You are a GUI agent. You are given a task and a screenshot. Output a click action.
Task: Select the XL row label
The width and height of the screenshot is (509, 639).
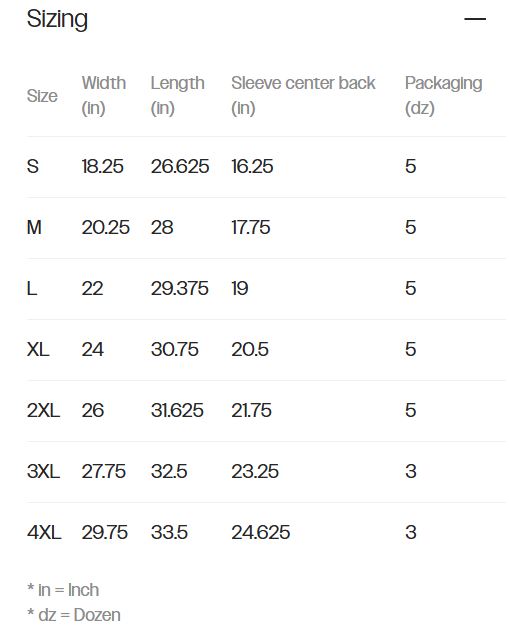(x=38, y=349)
